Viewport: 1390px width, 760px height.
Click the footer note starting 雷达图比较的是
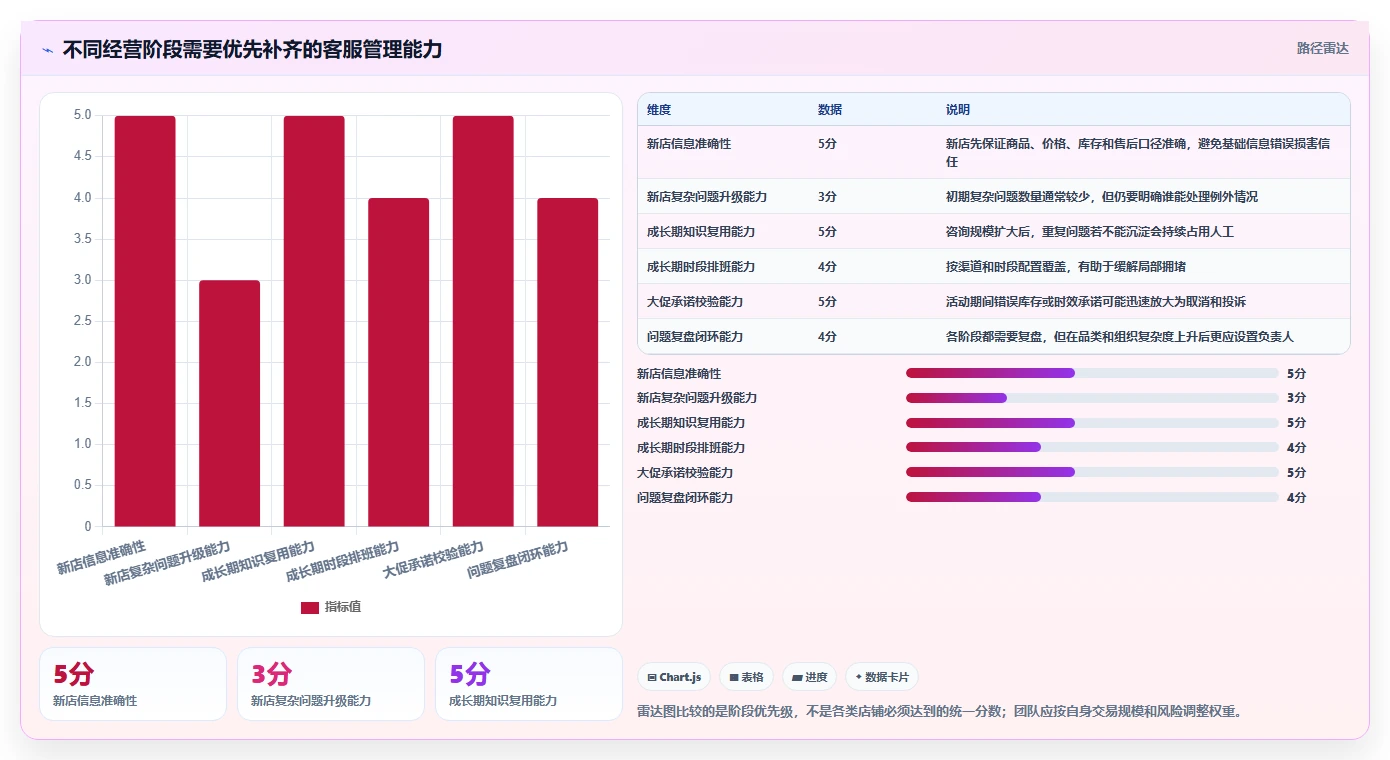click(x=939, y=712)
